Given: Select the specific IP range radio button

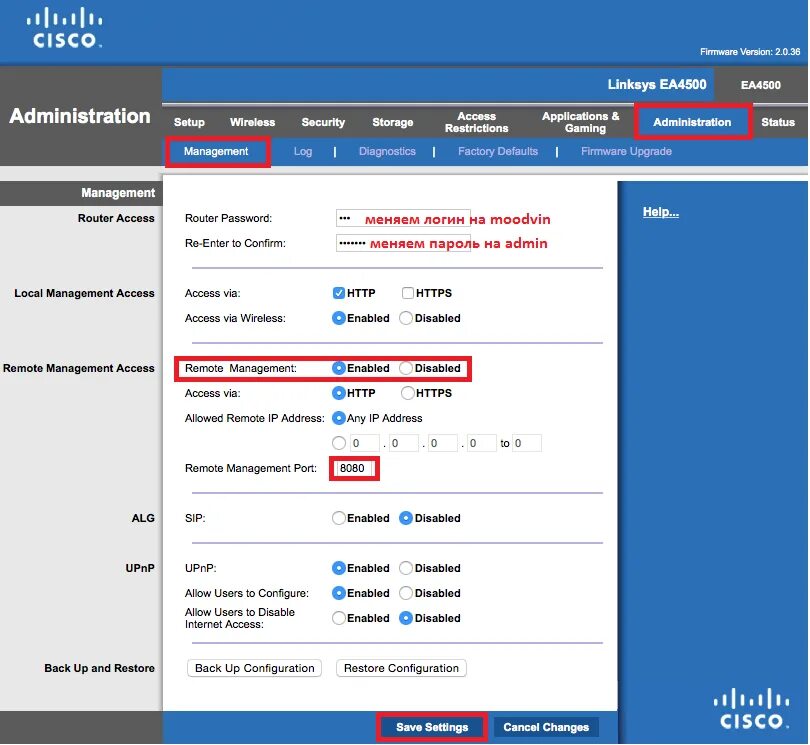Looking at the screenshot, I should point(338,443).
